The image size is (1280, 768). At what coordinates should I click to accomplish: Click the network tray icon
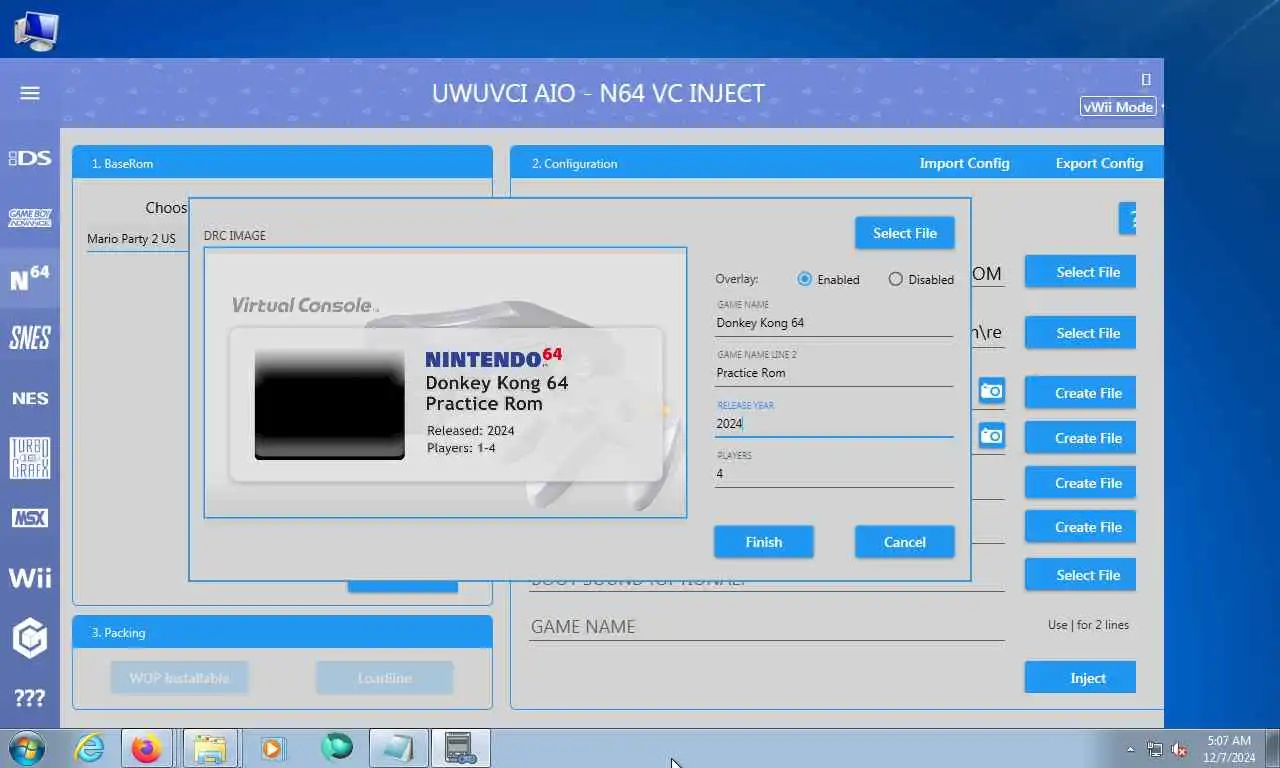pyautogui.click(x=1155, y=749)
